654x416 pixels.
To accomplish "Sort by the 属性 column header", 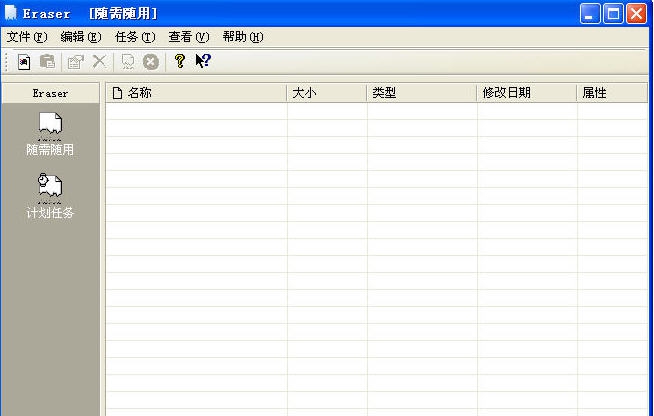I will tap(612, 93).
